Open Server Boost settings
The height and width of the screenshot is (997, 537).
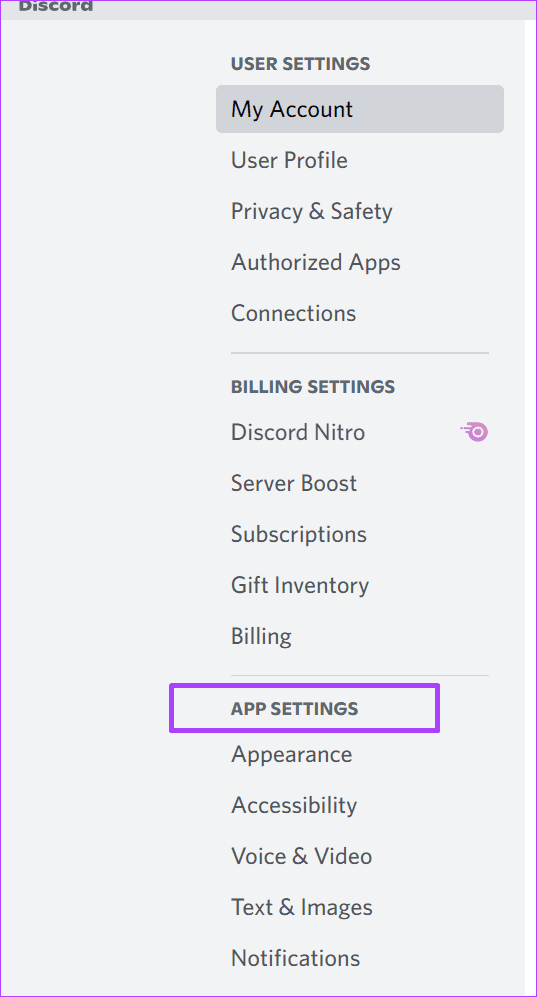(x=360, y=483)
